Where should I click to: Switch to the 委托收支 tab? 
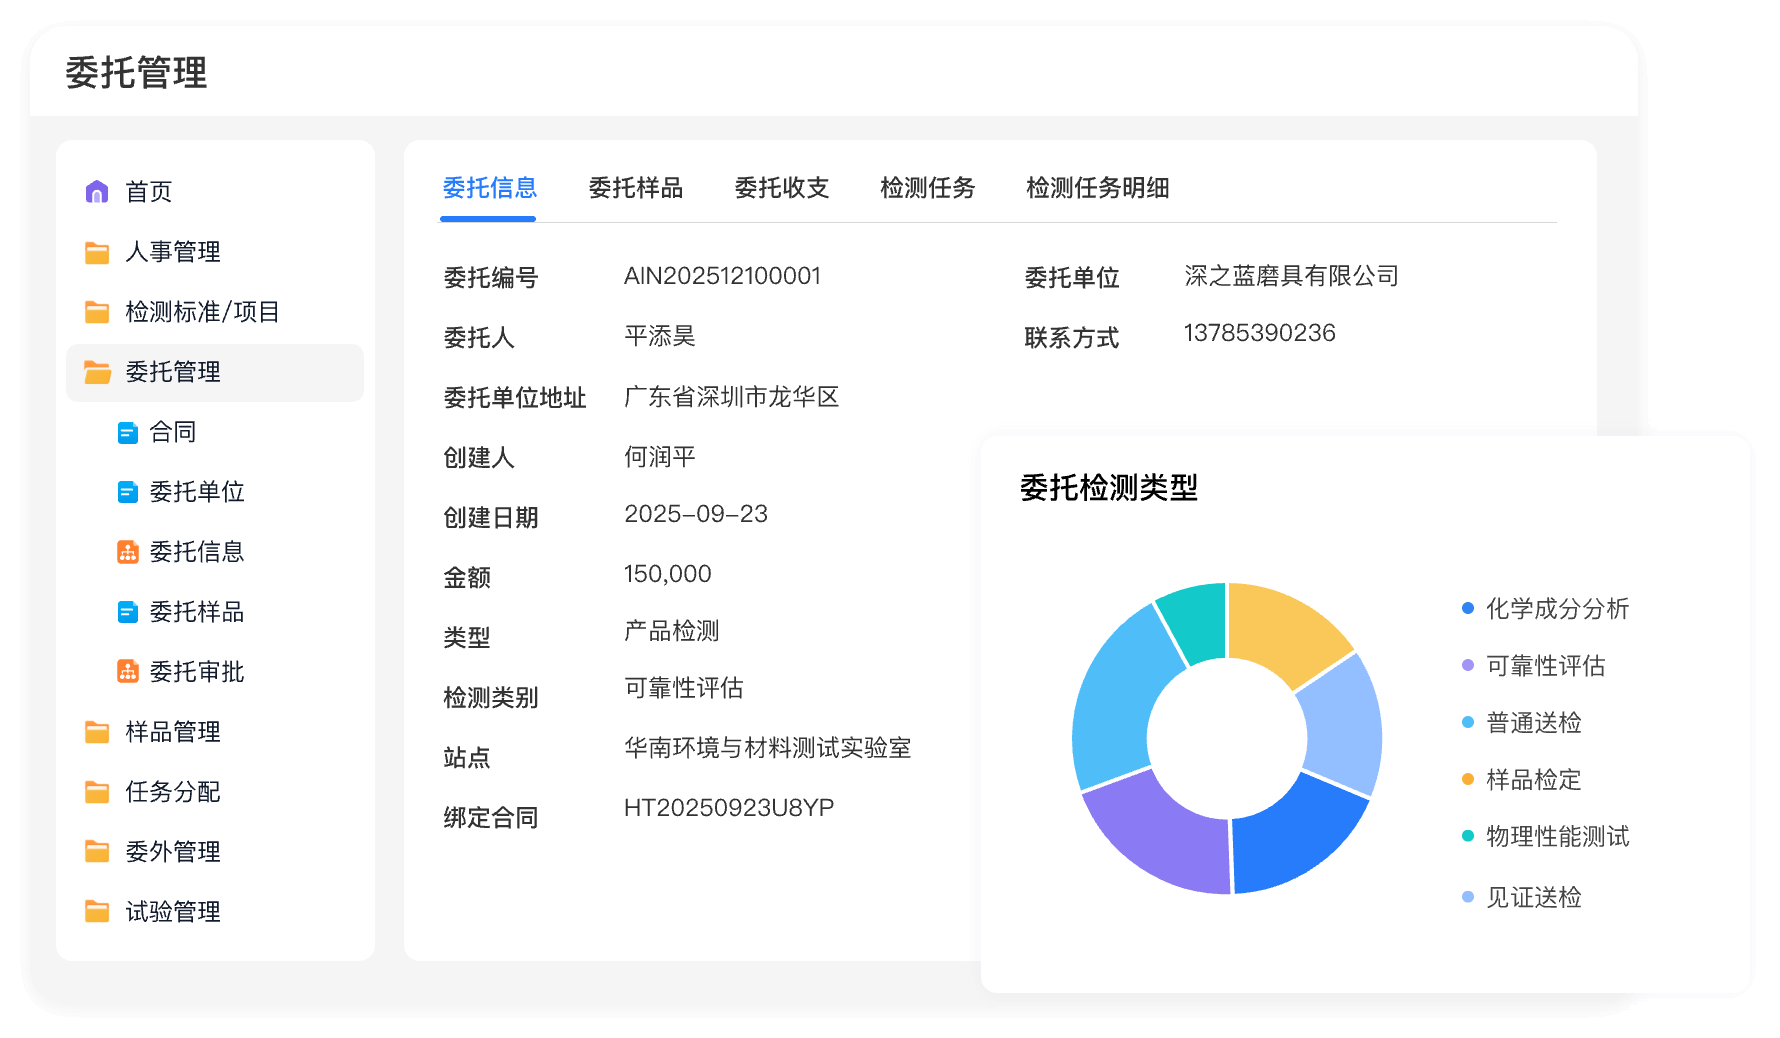pyautogui.click(x=781, y=188)
